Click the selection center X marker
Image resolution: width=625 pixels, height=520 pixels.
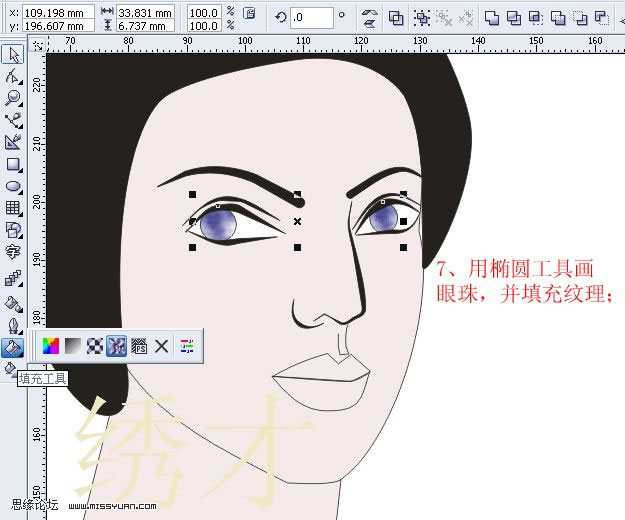[x=297, y=221]
